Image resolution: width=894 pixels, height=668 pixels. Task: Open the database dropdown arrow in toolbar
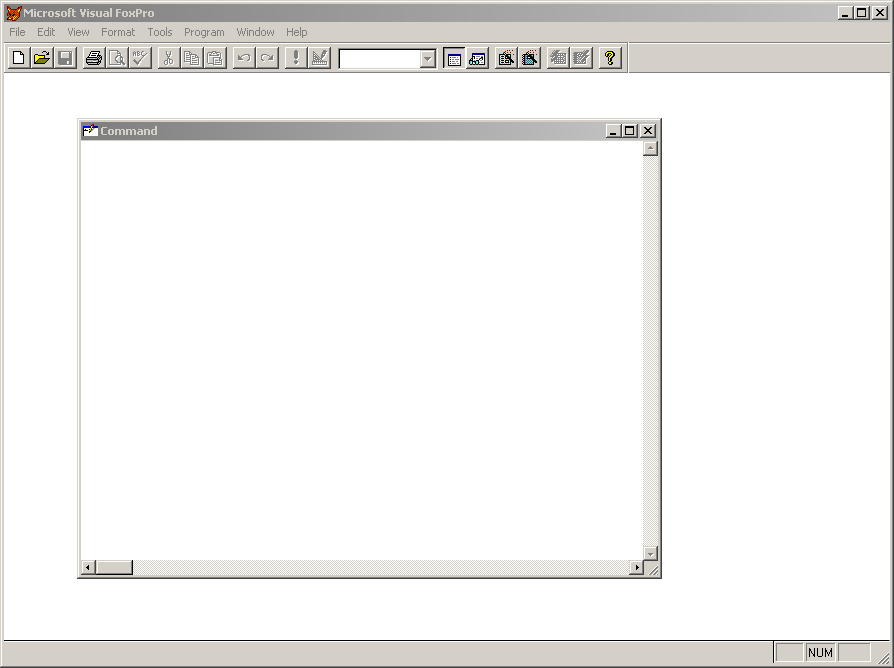[x=428, y=59]
